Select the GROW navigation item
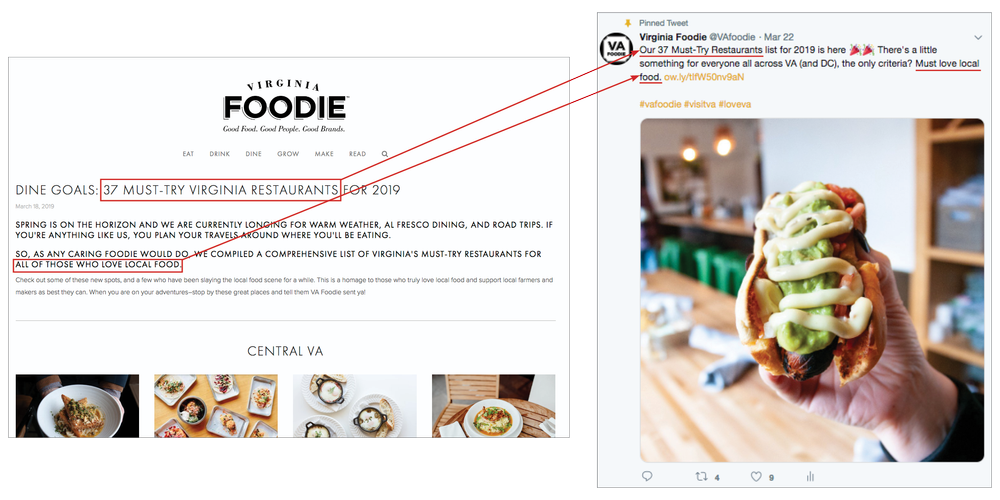This screenshot has height=500, width=1000. [x=288, y=154]
